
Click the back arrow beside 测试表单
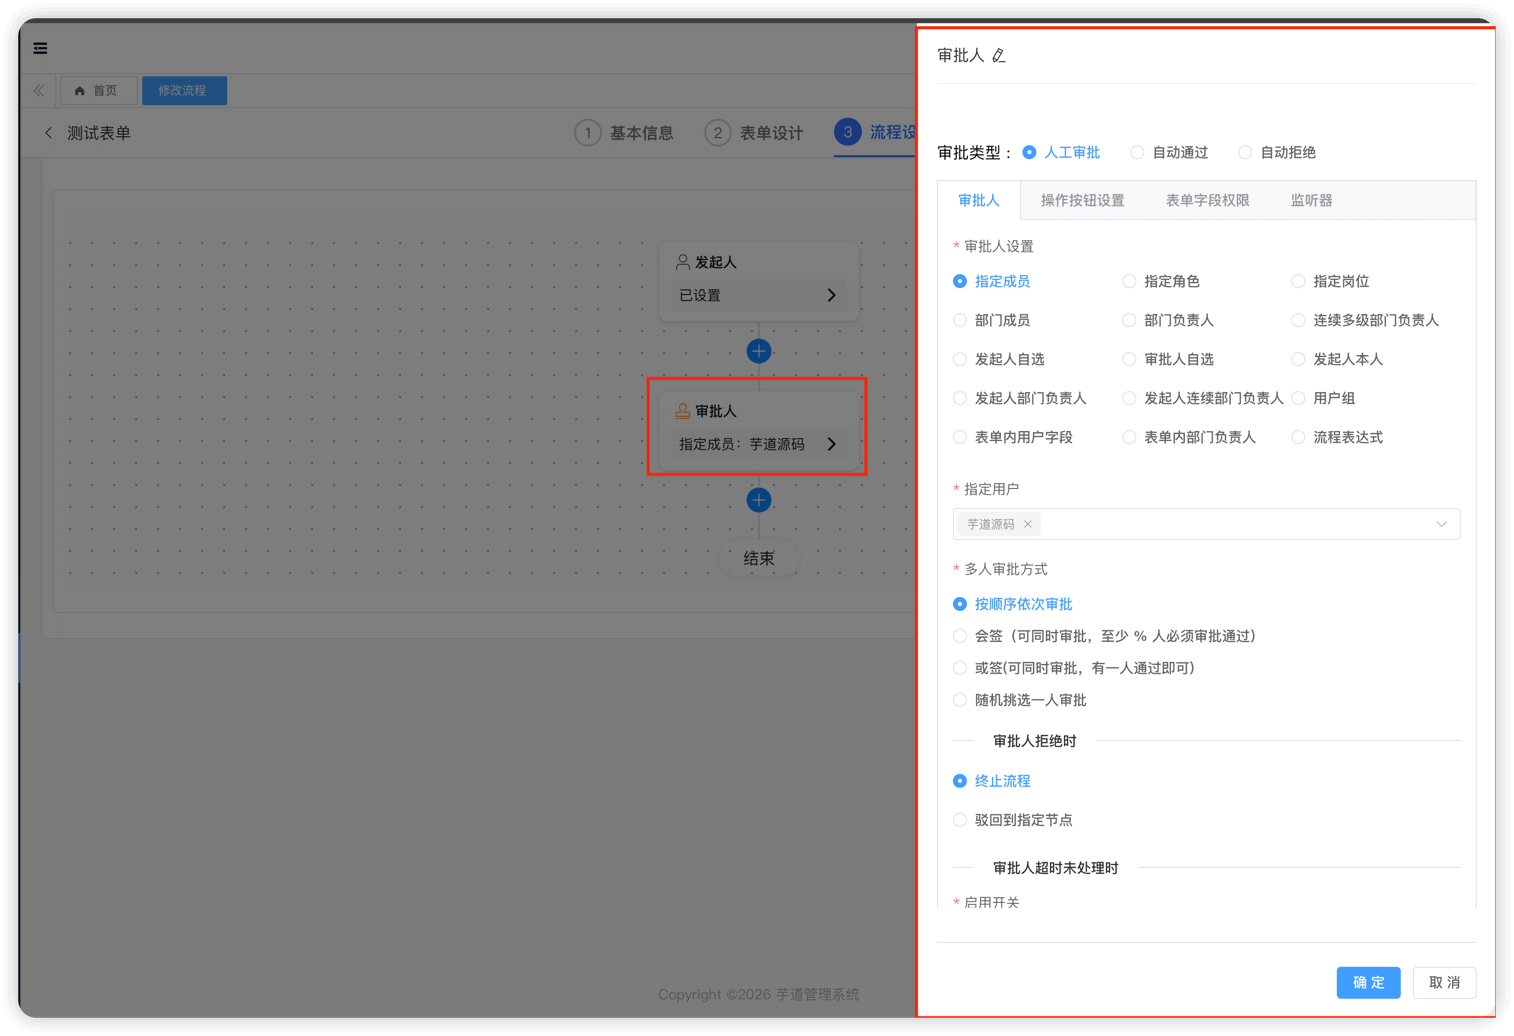[x=48, y=132]
